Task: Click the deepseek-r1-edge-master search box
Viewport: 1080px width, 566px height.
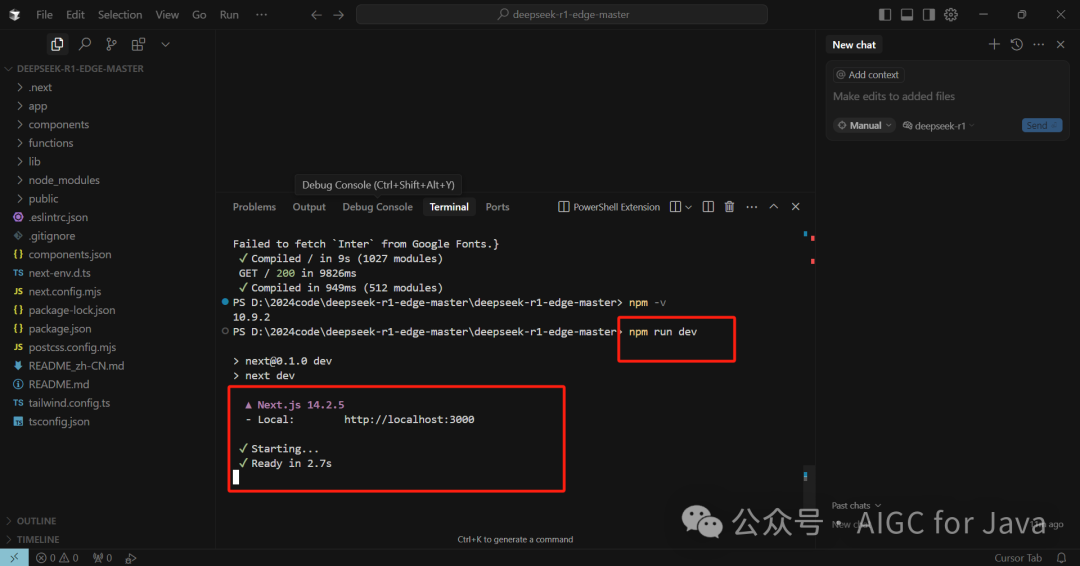Action: pos(562,14)
